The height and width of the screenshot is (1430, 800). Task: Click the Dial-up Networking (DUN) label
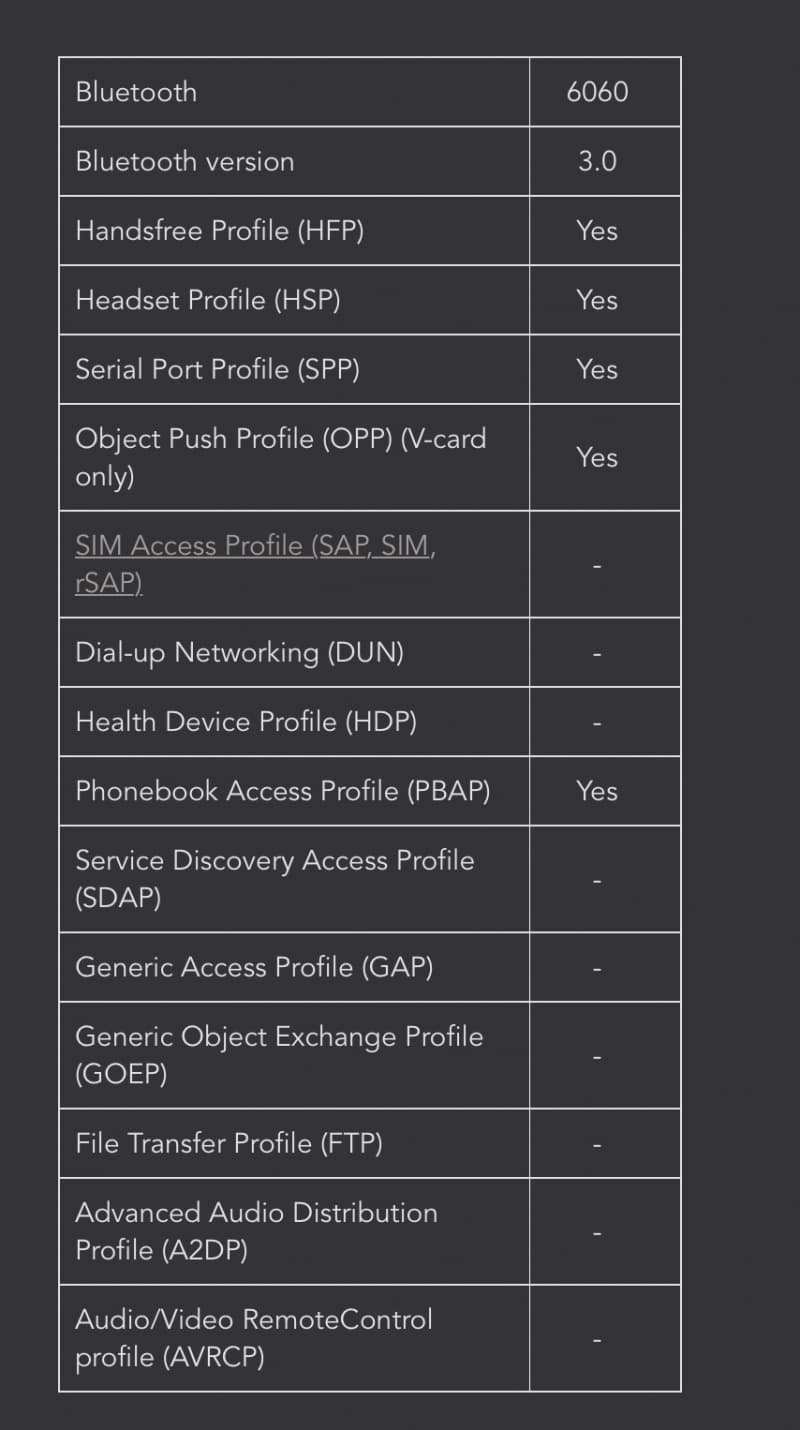240,653
